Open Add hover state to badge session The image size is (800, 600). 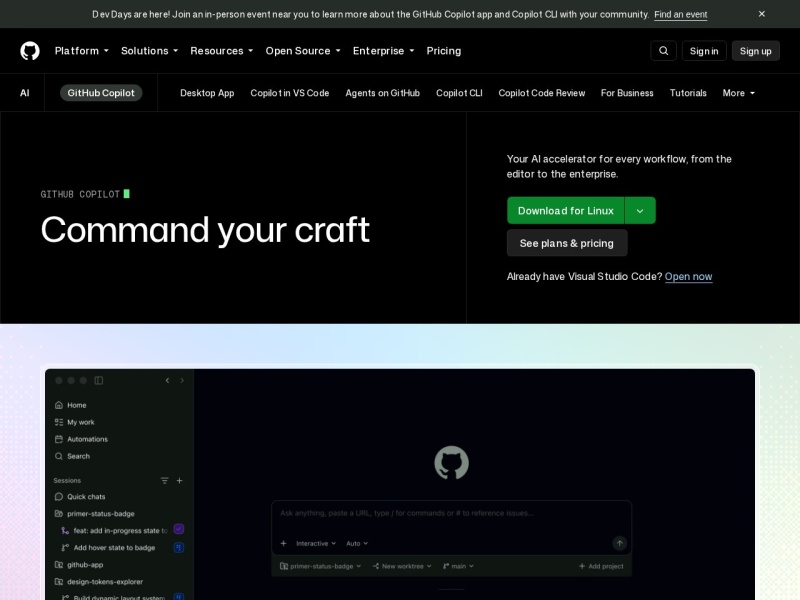[x=108, y=547]
